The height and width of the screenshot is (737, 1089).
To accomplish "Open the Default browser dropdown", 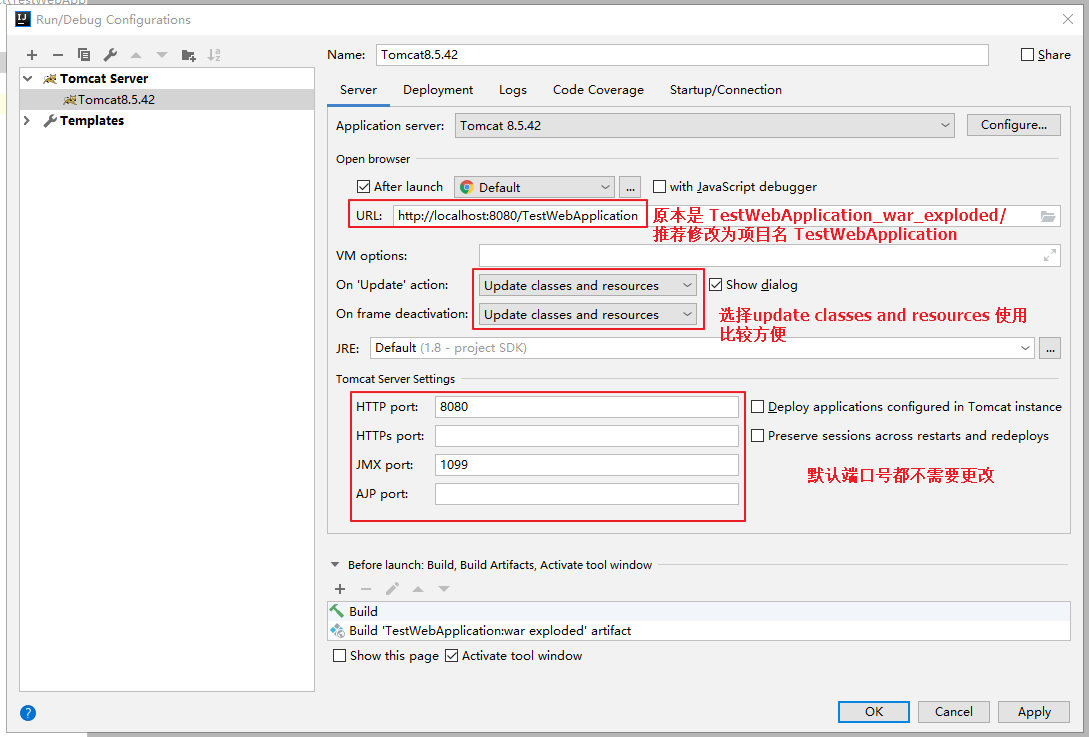I will pos(534,187).
